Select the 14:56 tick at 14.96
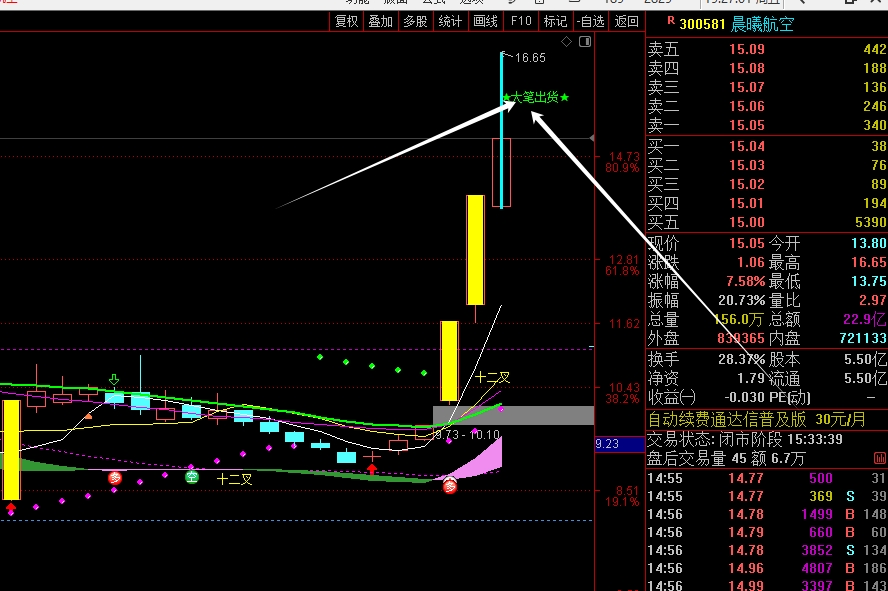Screen dimensions: 888x591 767,568
